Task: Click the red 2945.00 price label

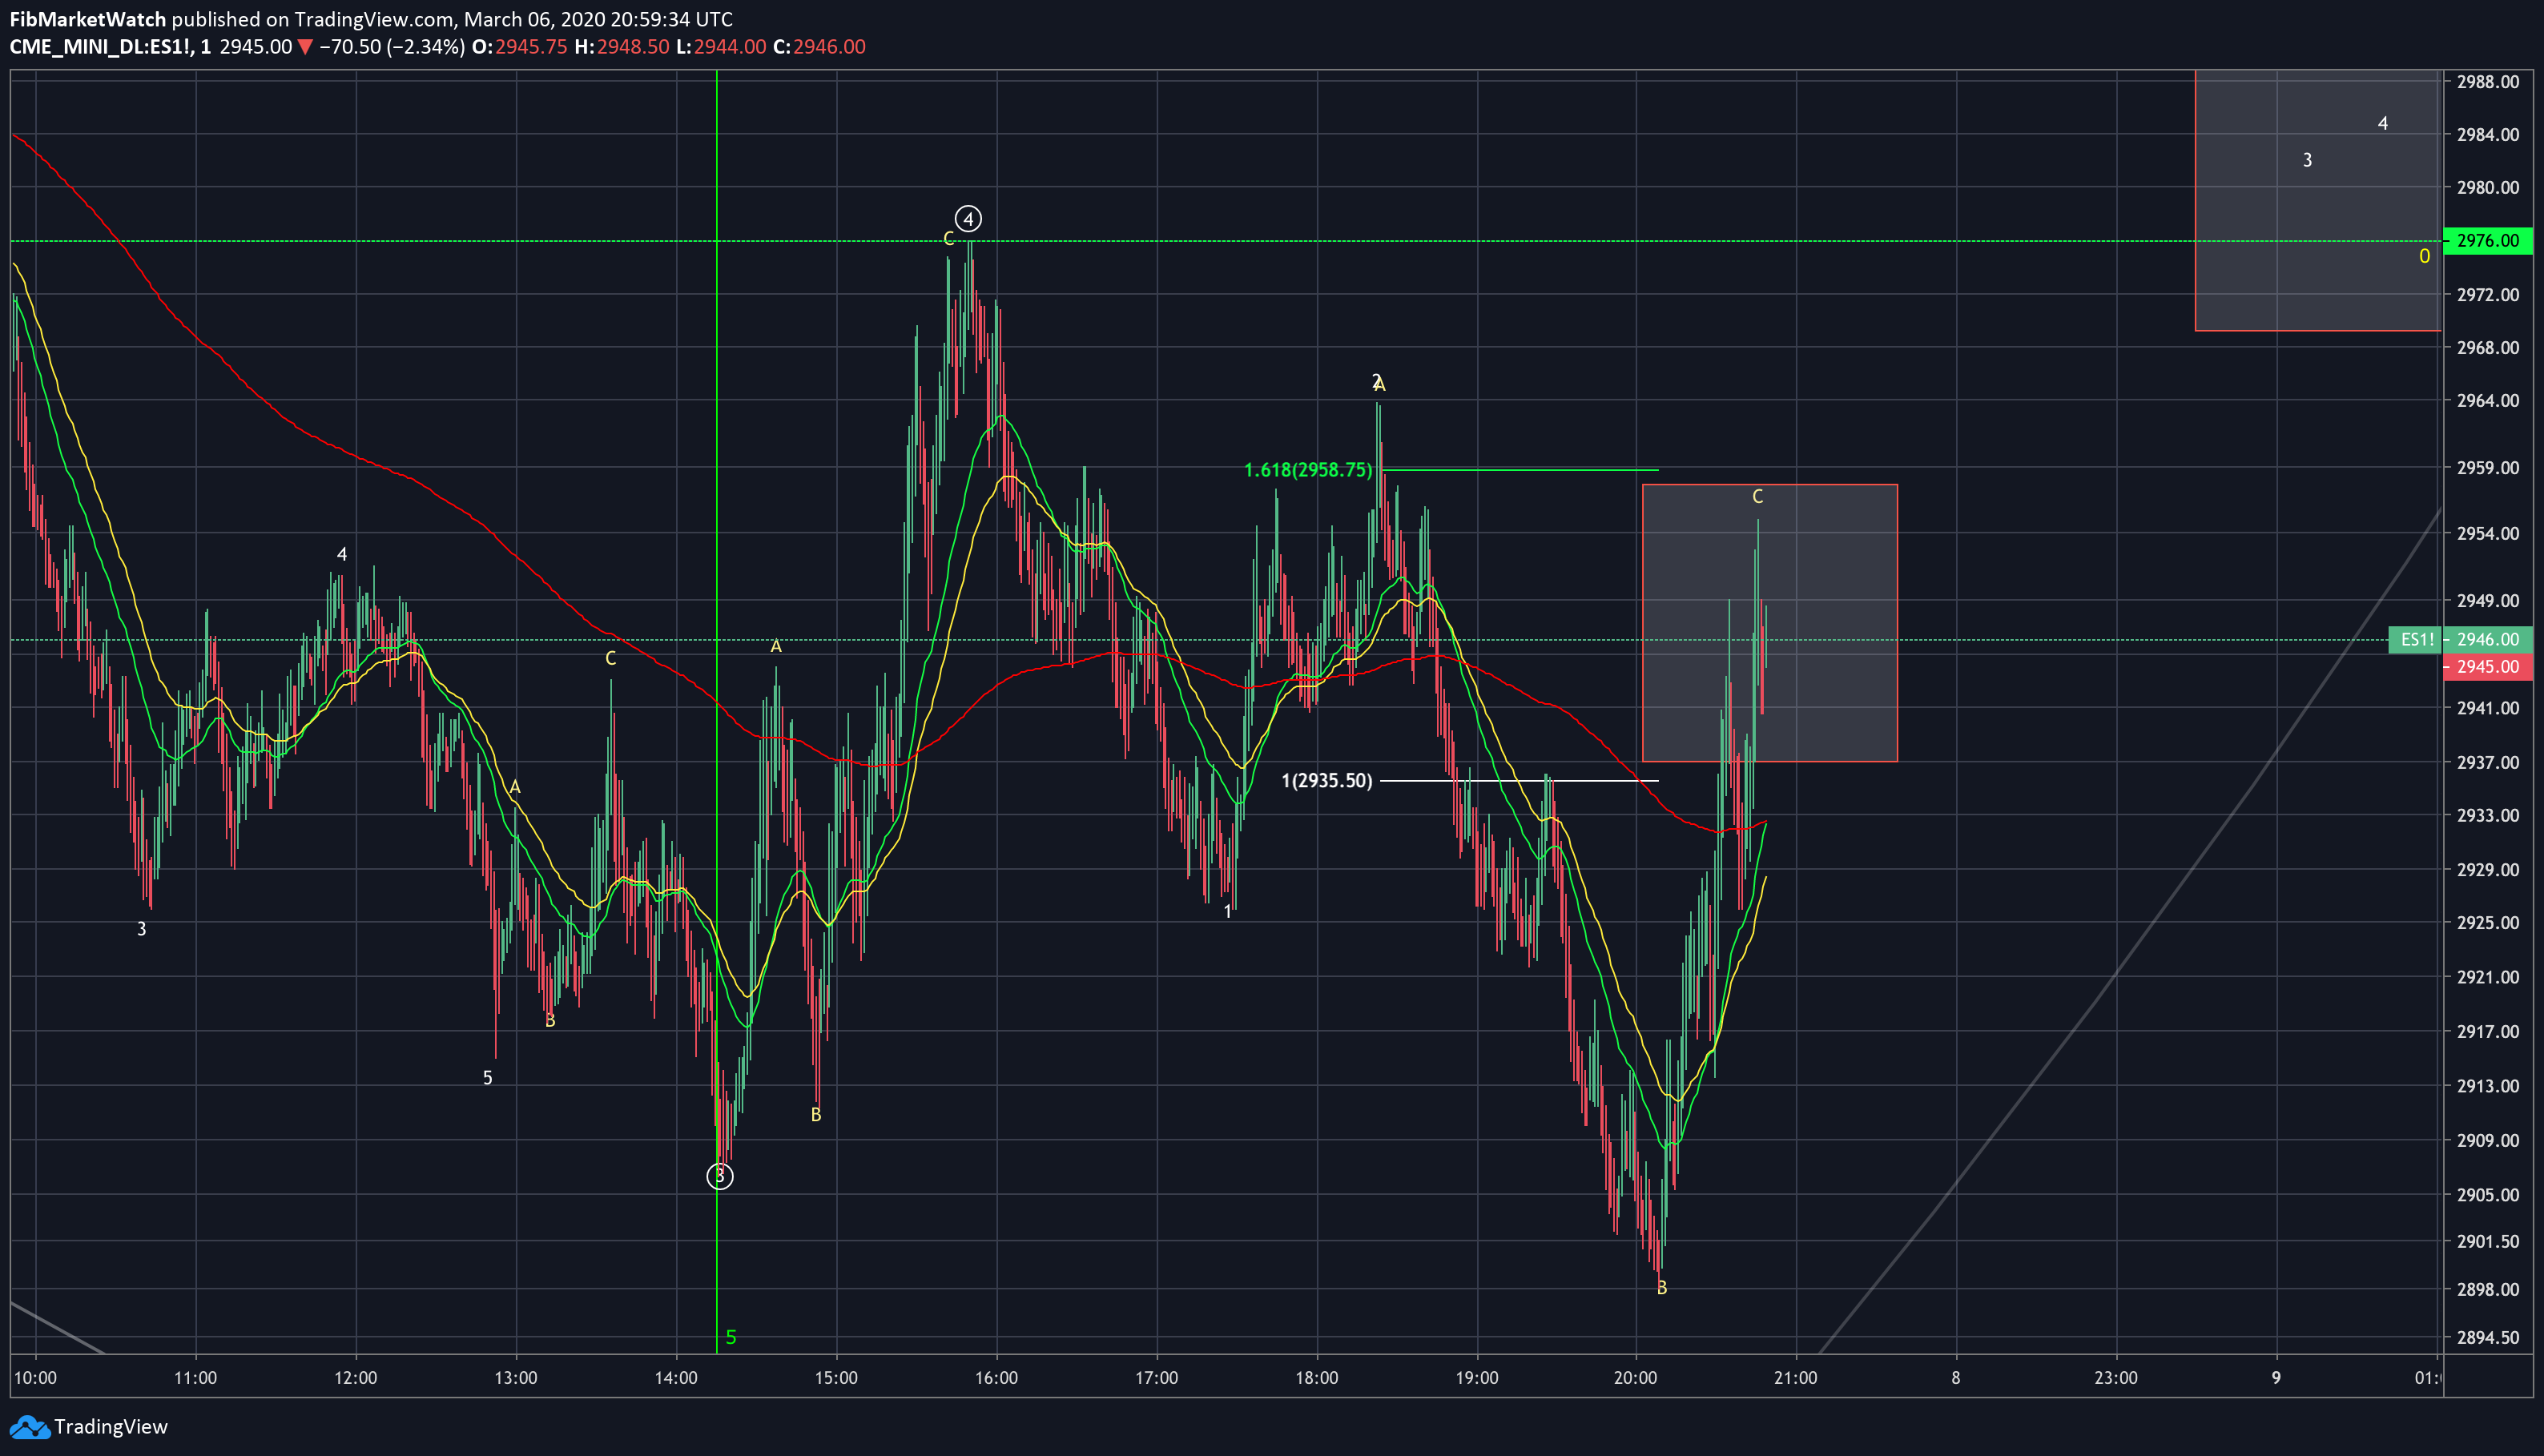Action: tap(2488, 667)
